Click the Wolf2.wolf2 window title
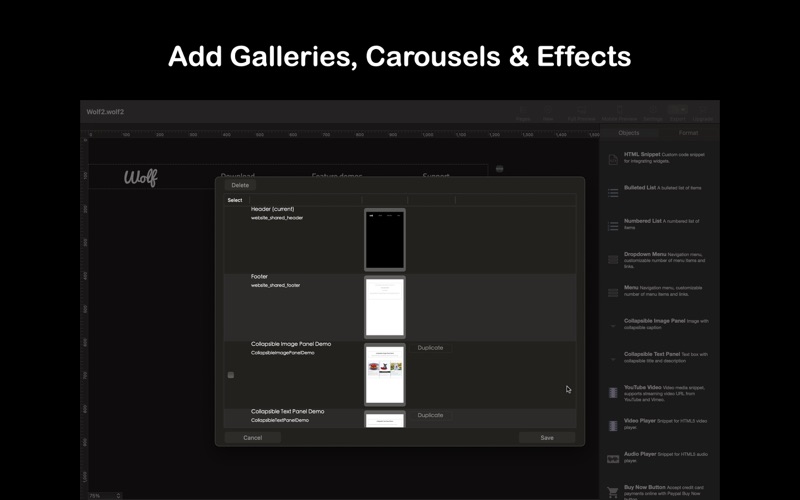Screen dimensions: 800x500 coord(105,112)
